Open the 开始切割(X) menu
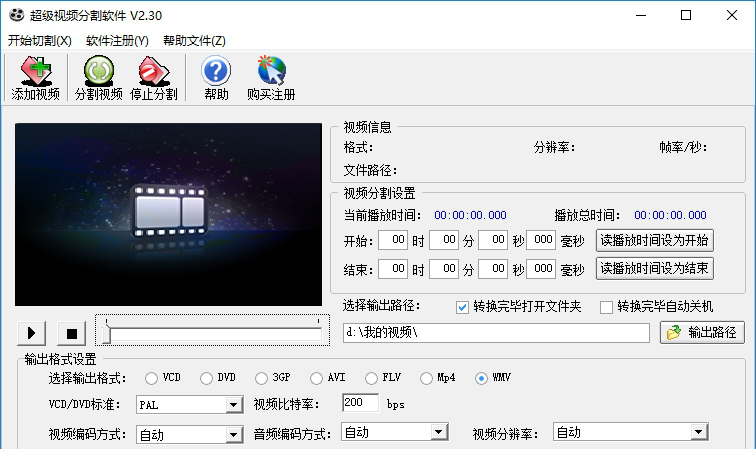 [40, 41]
